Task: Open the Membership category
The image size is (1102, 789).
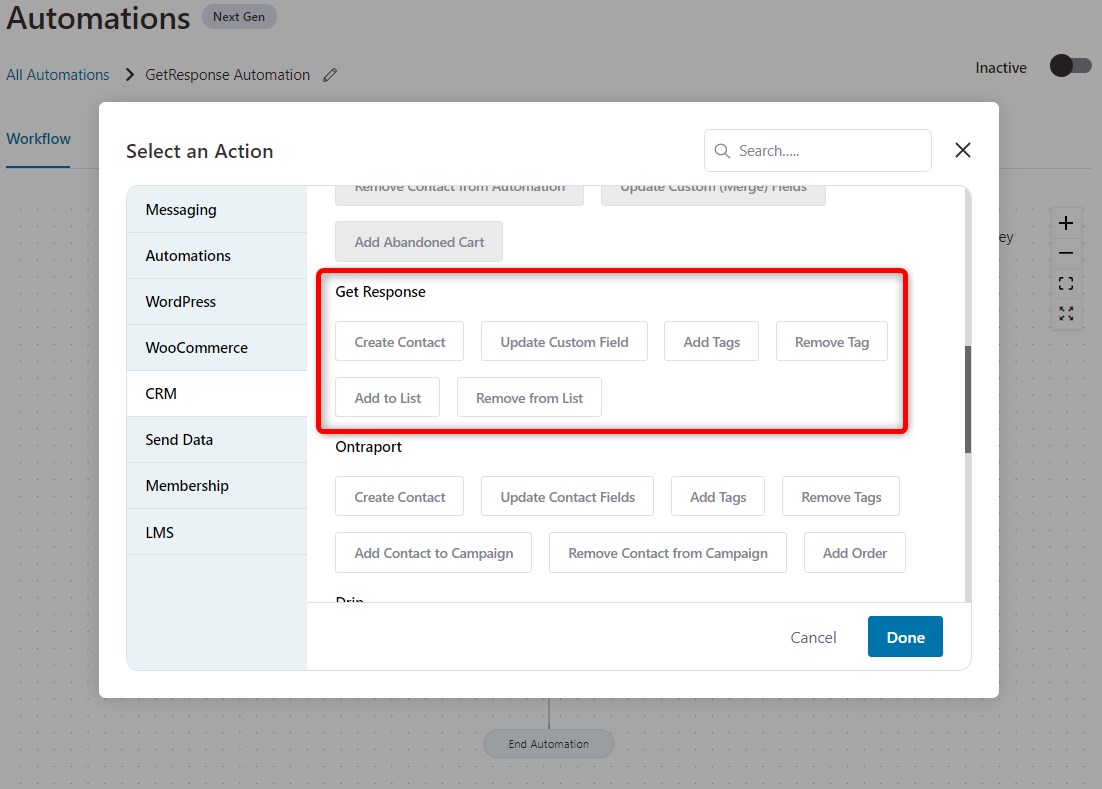Action: coord(216,485)
